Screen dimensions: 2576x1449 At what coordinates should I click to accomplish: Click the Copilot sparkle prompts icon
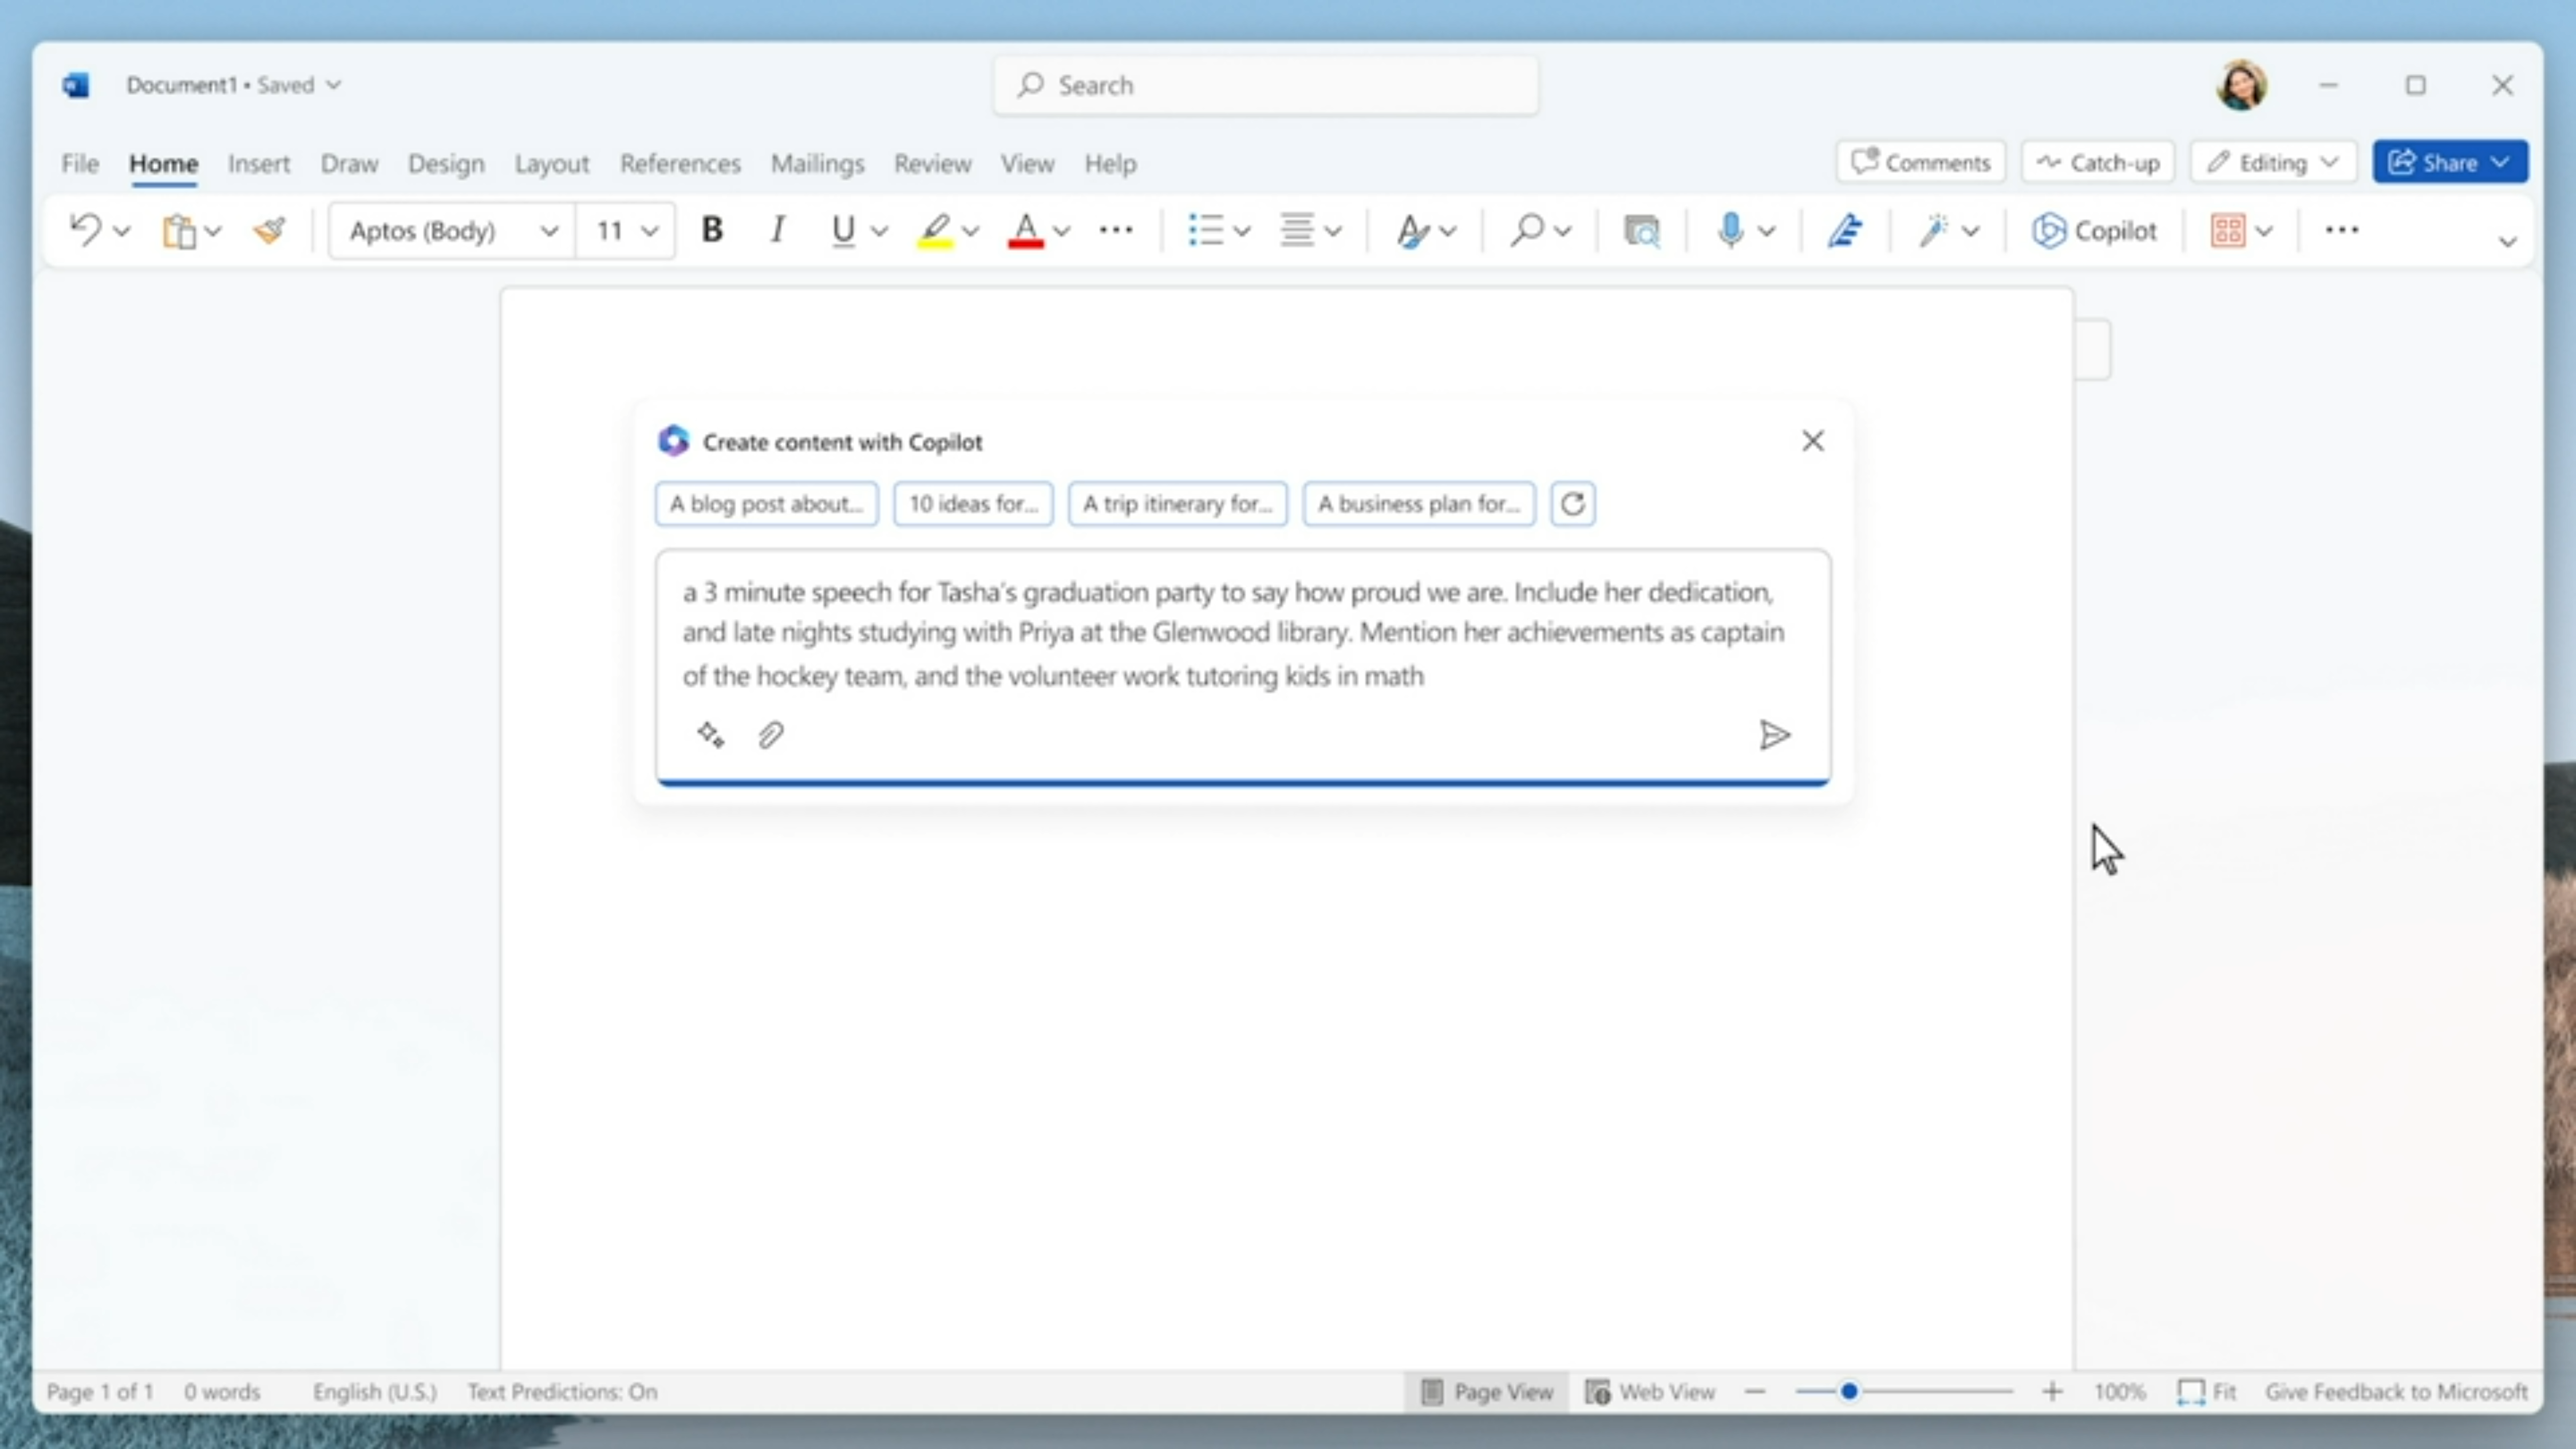[710, 735]
